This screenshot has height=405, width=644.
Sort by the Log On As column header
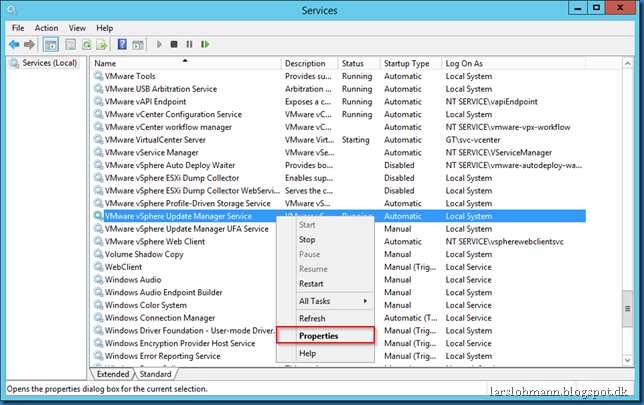point(513,63)
